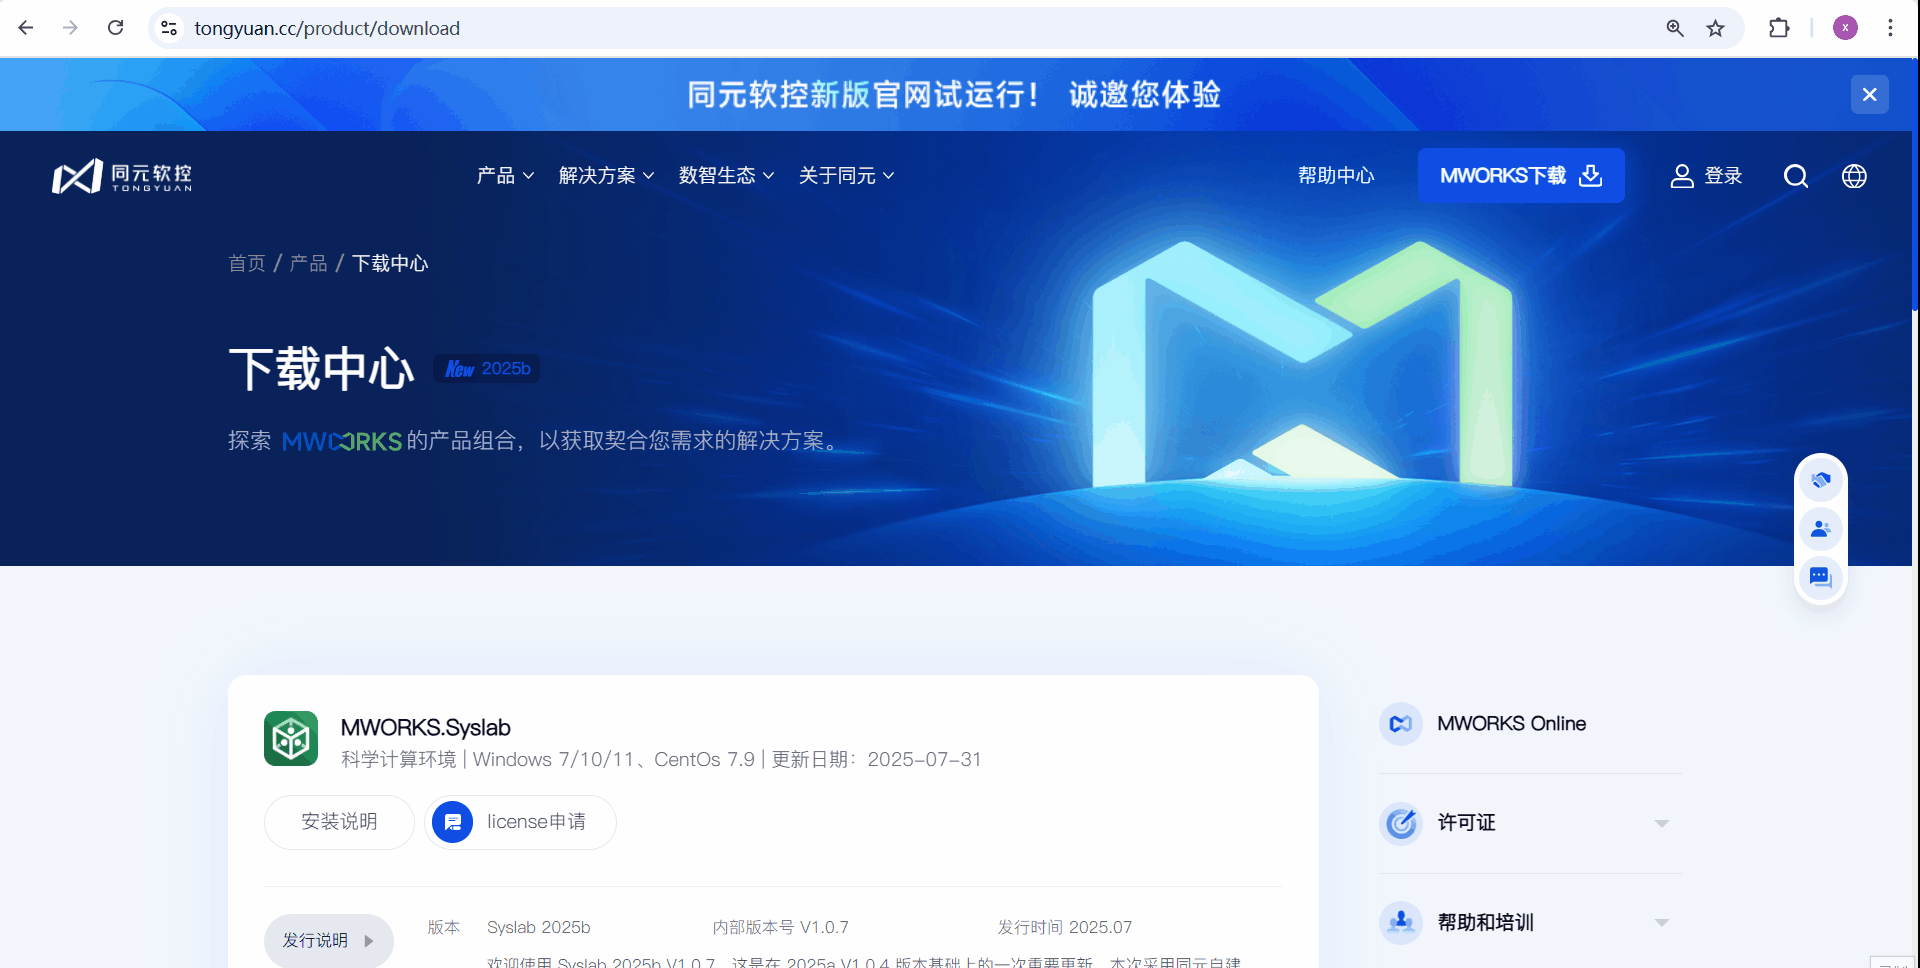The image size is (1920, 968).
Task: Click the Tongyuan logo in header
Action: (x=122, y=176)
